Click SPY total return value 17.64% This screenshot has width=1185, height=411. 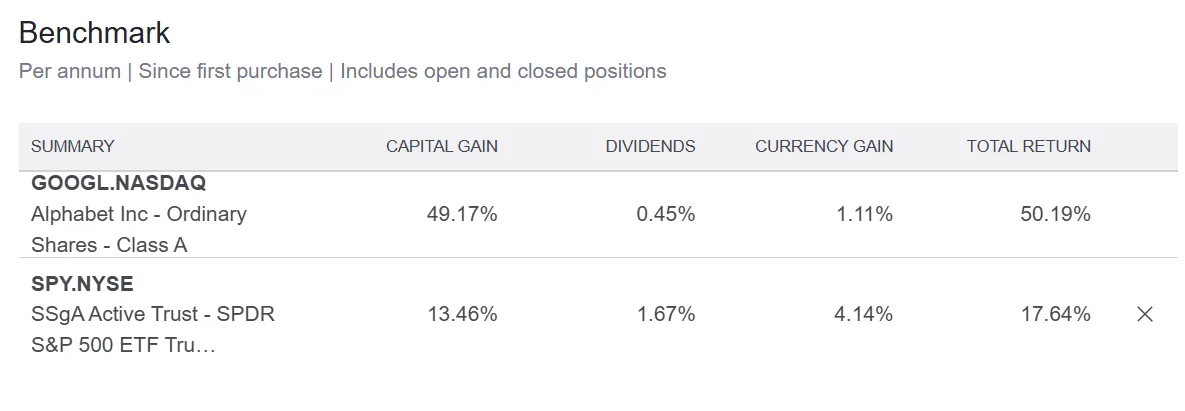(1056, 314)
